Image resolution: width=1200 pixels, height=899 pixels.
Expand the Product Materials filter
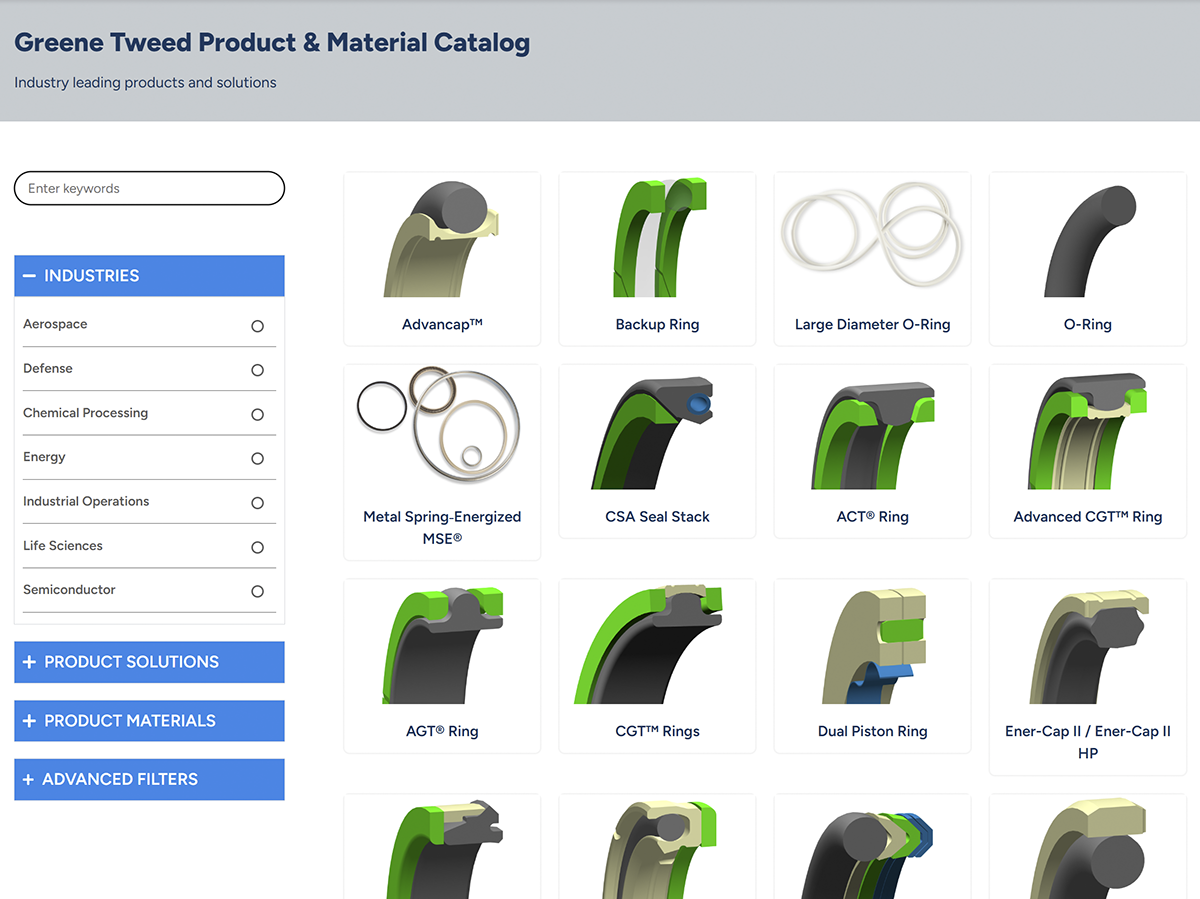pos(149,721)
